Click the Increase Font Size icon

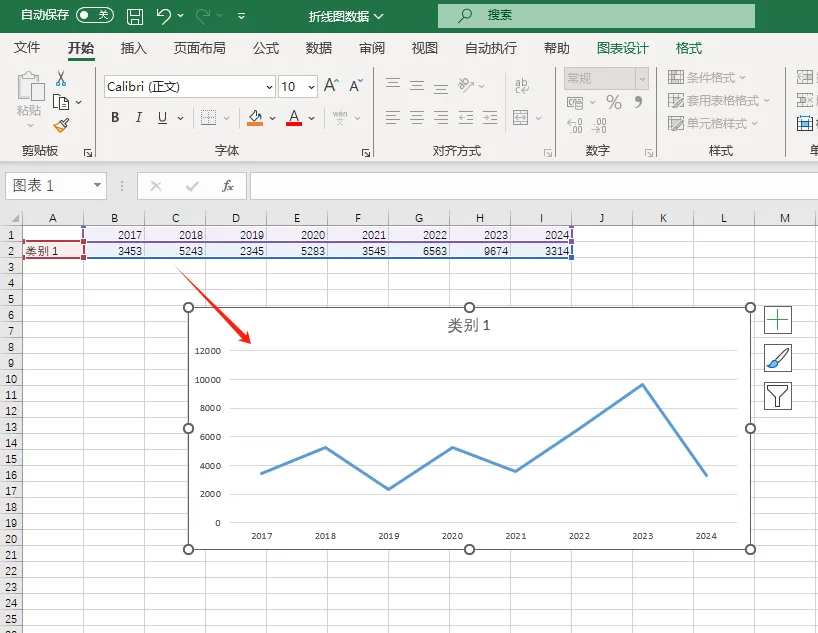[x=331, y=85]
